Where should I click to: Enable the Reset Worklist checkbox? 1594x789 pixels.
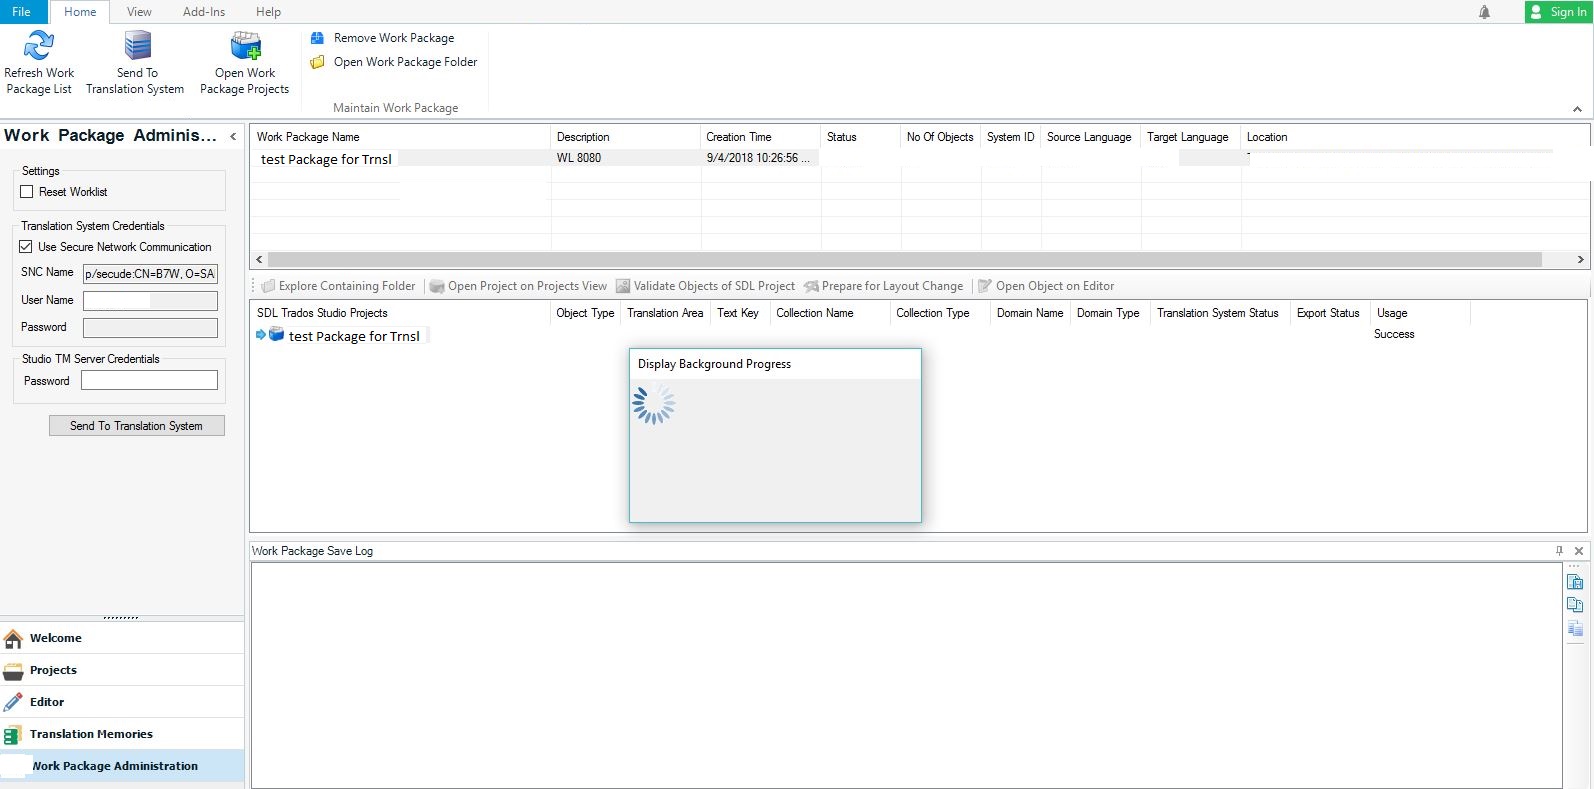[27, 192]
